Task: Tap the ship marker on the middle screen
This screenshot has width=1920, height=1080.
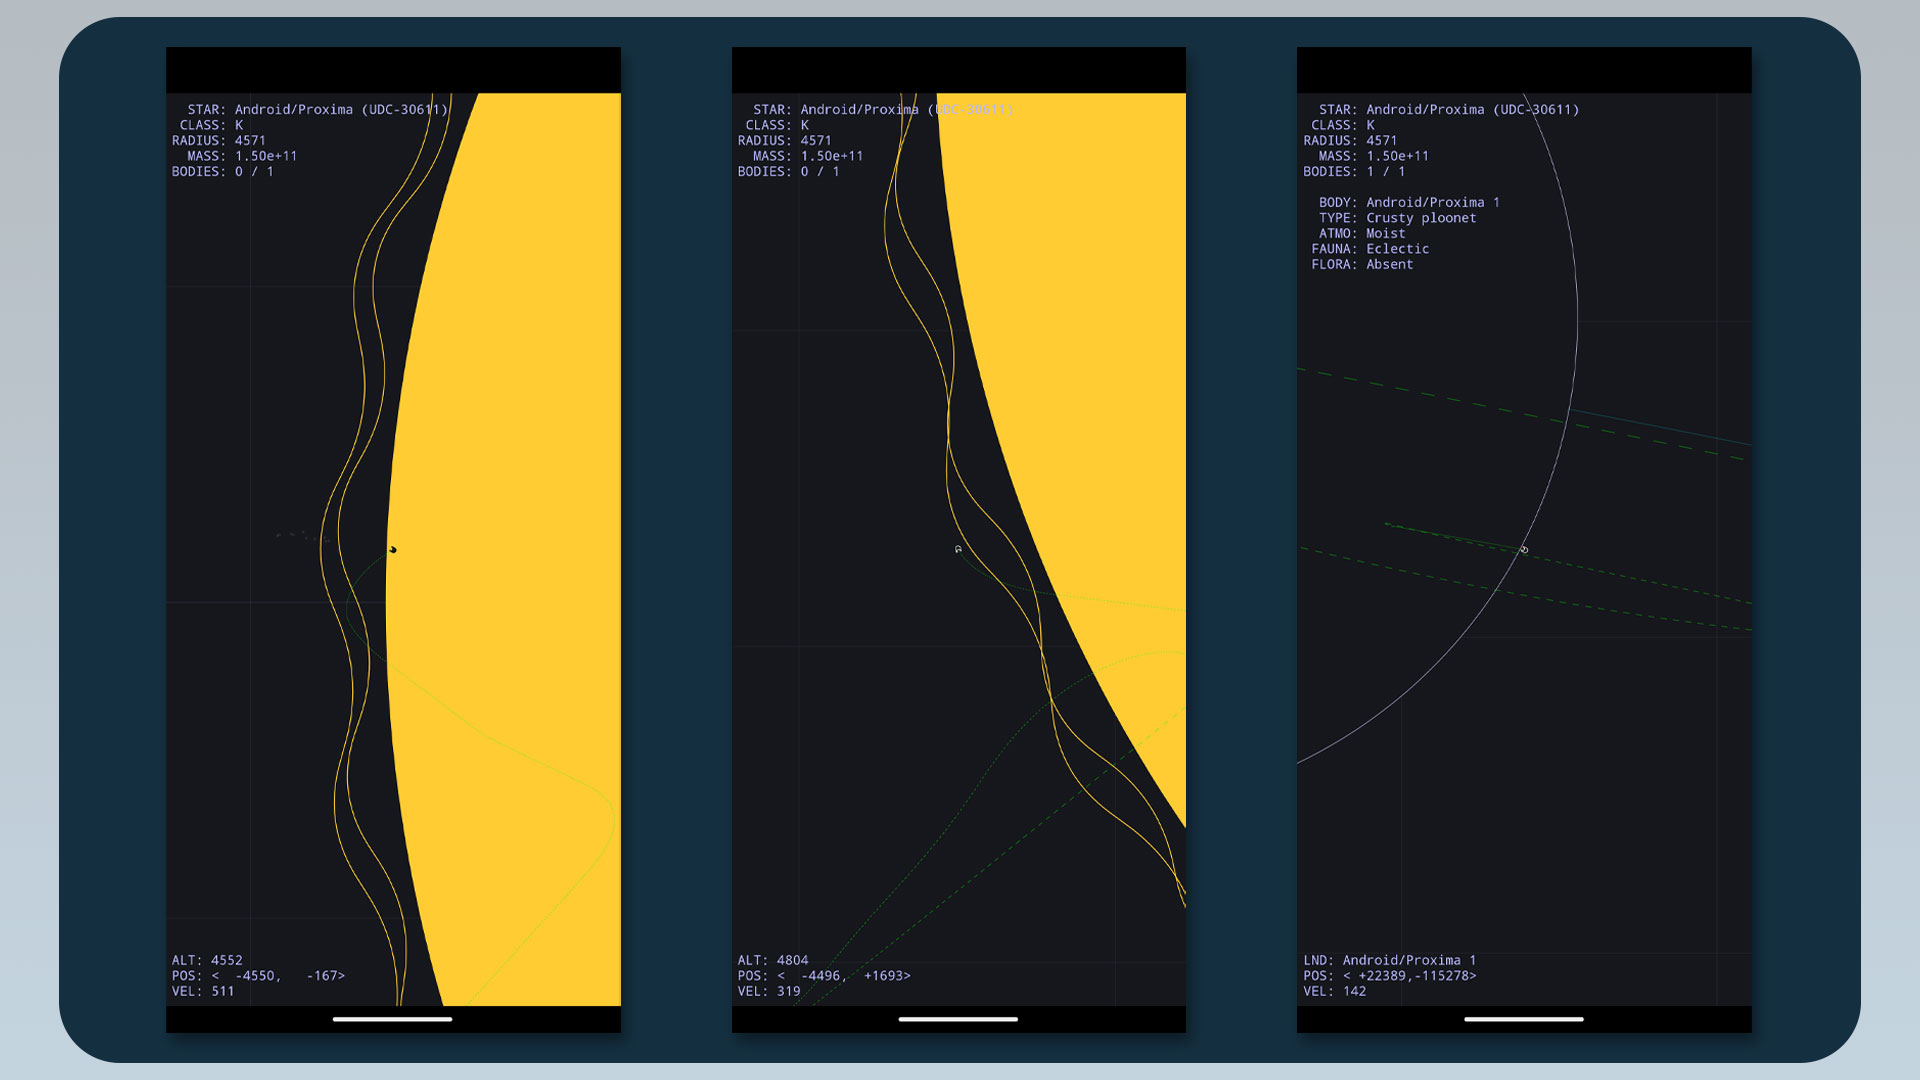Action: (958, 549)
